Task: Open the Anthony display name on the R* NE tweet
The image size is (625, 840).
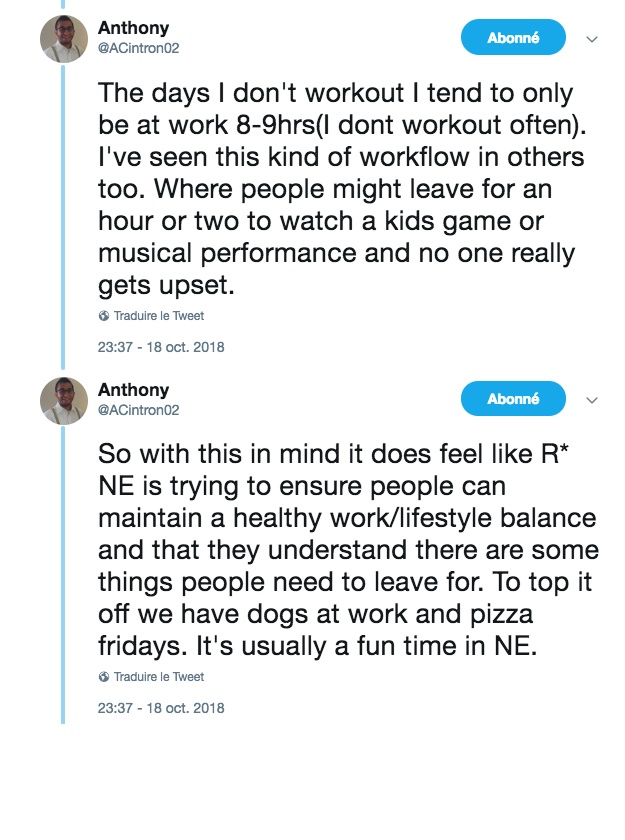Action: tap(133, 390)
